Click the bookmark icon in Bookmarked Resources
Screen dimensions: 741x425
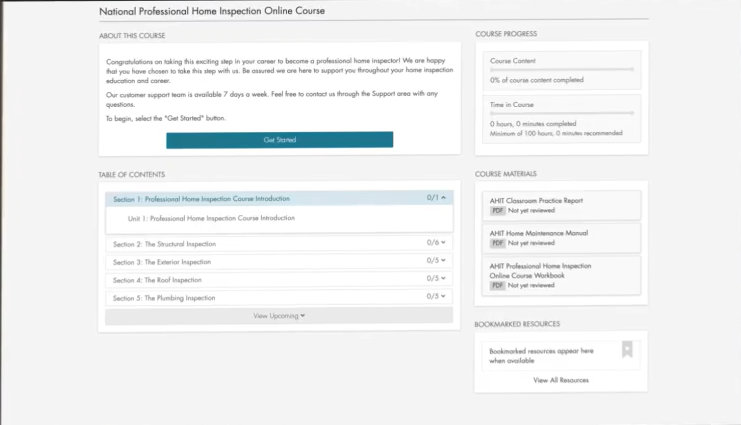(x=627, y=350)
